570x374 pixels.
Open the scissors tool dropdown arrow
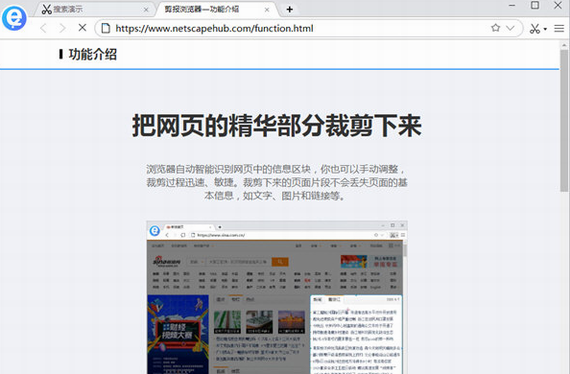pos(545,29)
